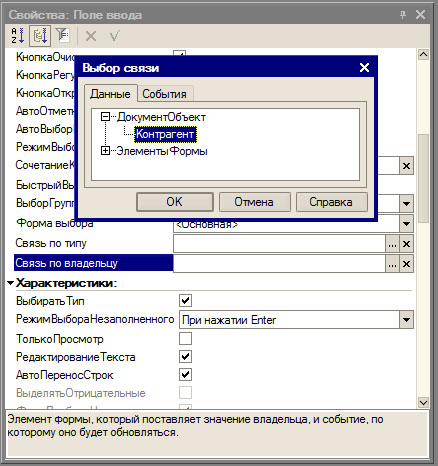Click the properties list scroll-up arrow

(x=423, y=54)
